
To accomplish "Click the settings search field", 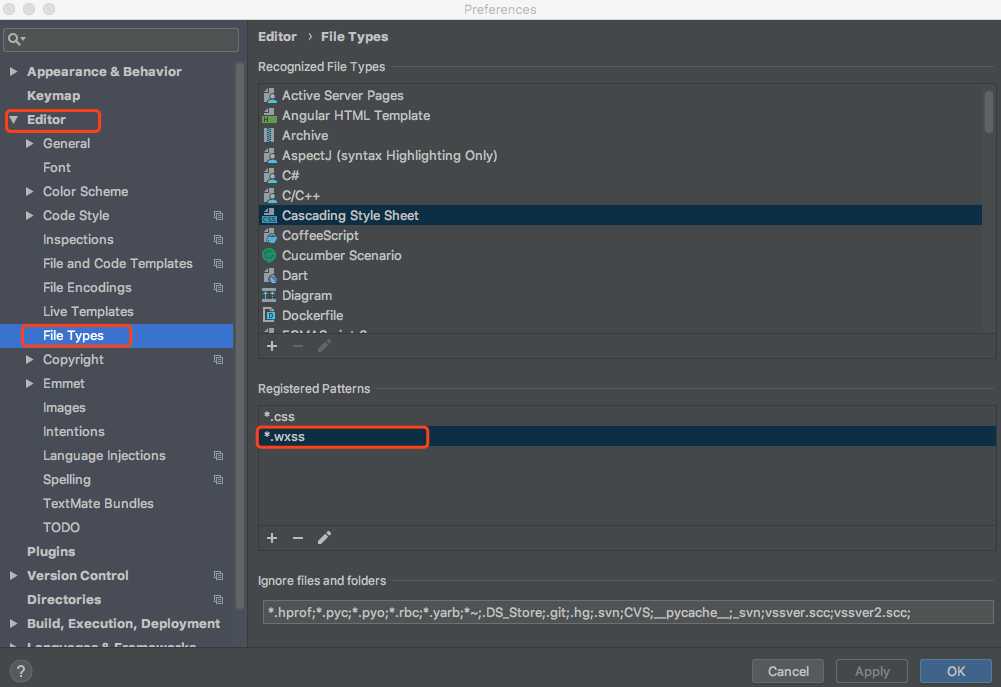I will [x=121, y=40].
